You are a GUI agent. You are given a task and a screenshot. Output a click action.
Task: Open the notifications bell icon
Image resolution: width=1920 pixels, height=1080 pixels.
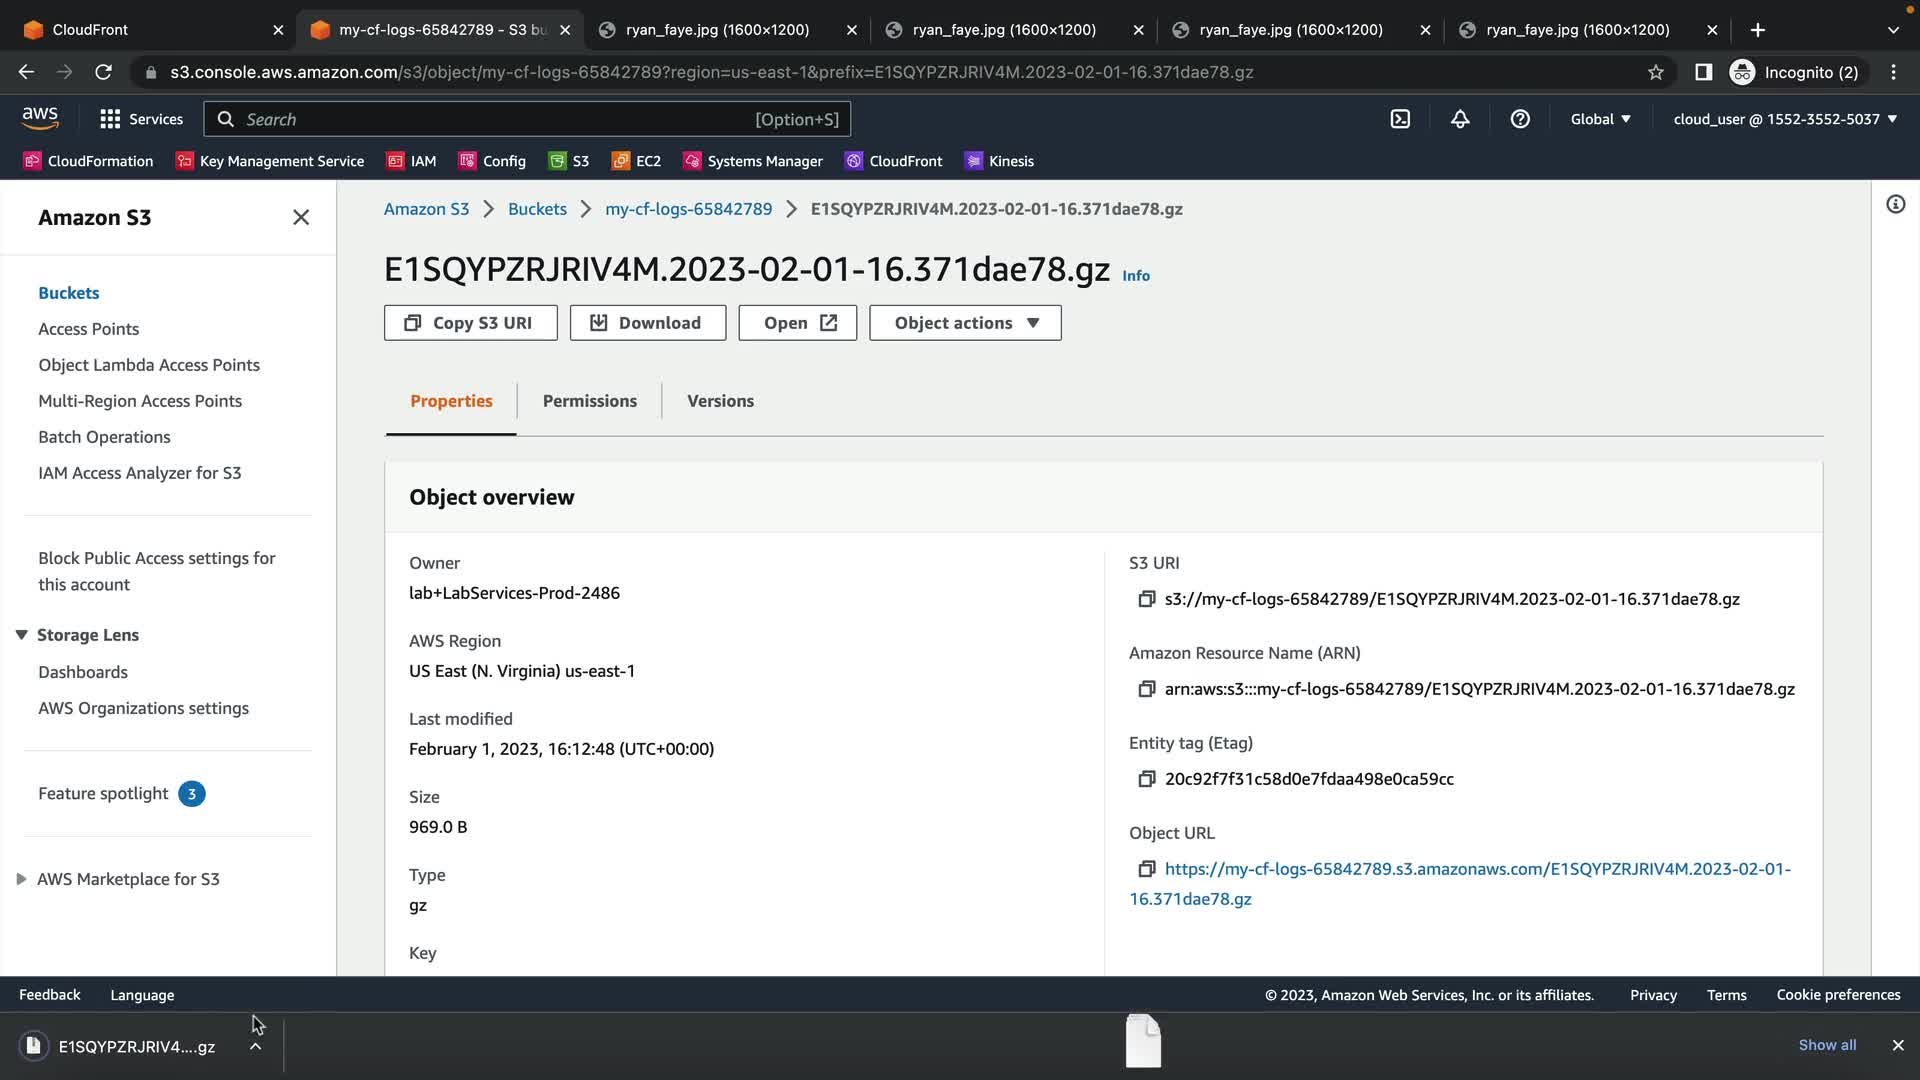1460,119
